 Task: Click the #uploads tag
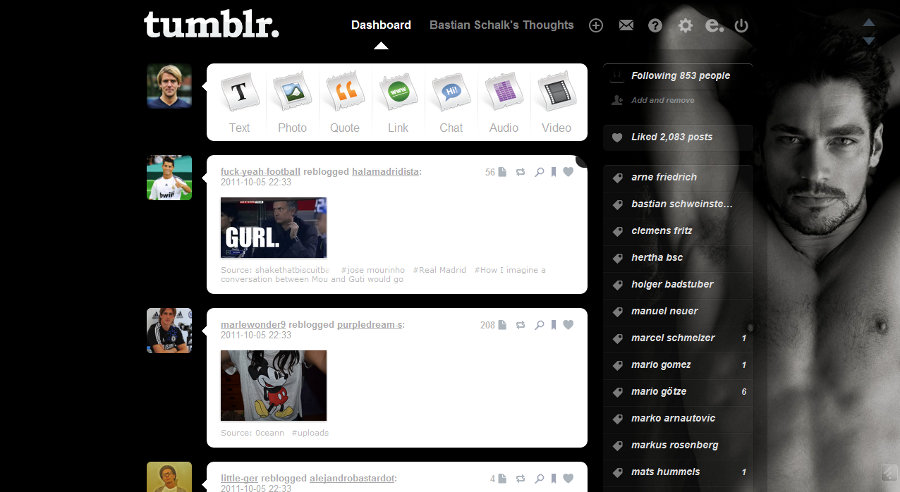coord(310,433)
